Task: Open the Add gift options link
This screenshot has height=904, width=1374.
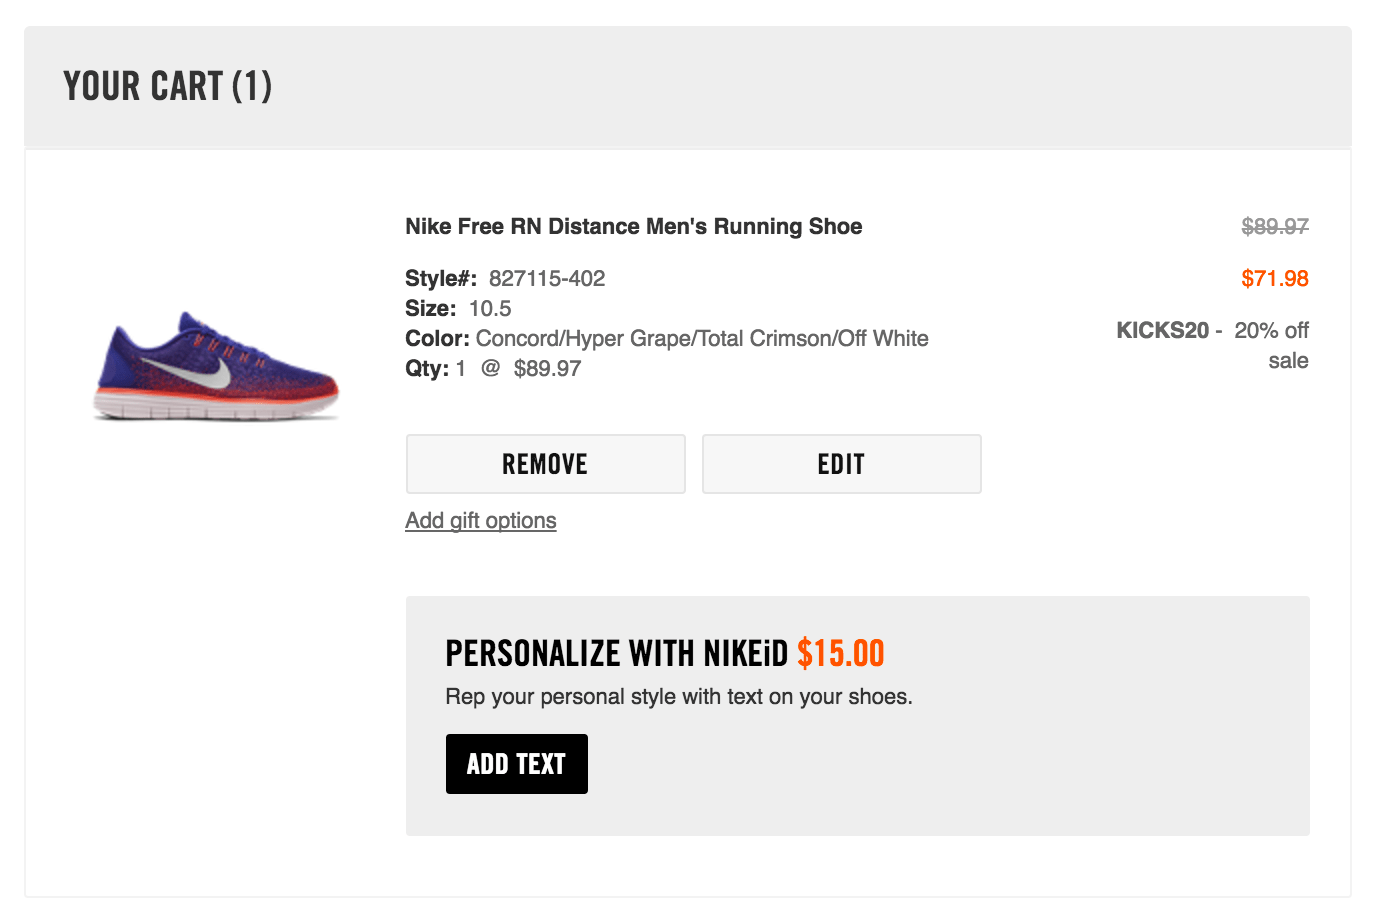Action: (480, 520)
